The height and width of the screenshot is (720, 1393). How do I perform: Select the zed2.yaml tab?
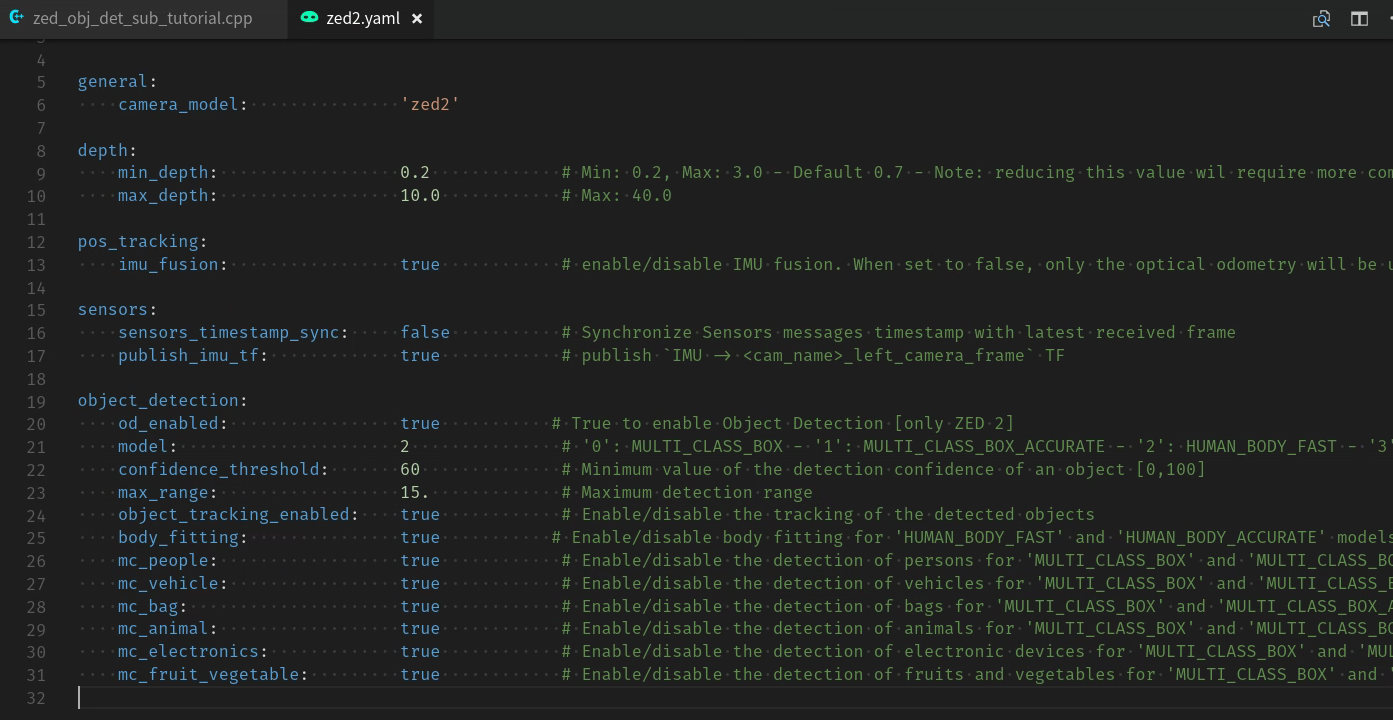coord(361,19)
